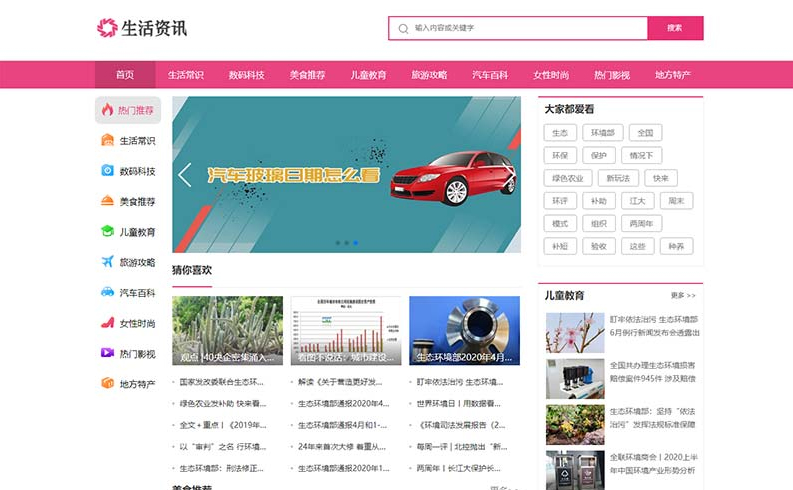Image resolution: width=793 pixels, height=490 pixels.
Task: Select the 美食推荐 food icon in sidebar
Action: click(107, 201)
